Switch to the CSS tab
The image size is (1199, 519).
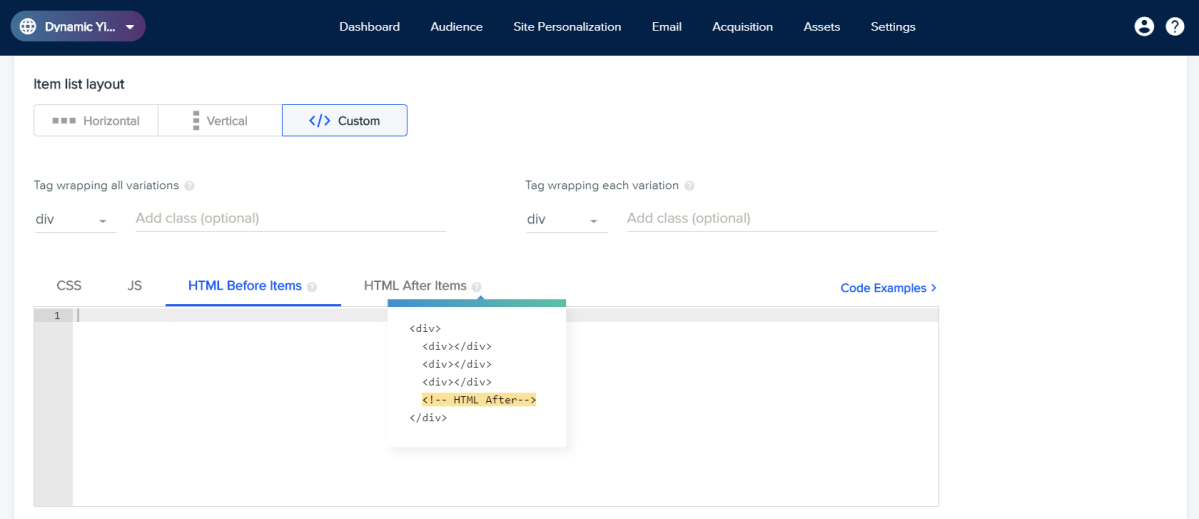point(69,286)
